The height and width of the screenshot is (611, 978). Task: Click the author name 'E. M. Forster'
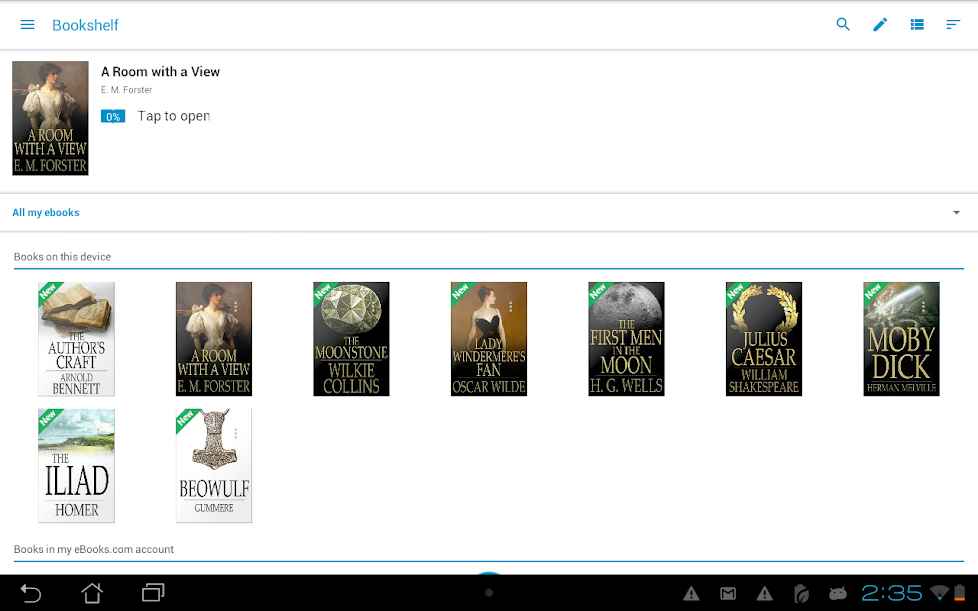(127, 90)
